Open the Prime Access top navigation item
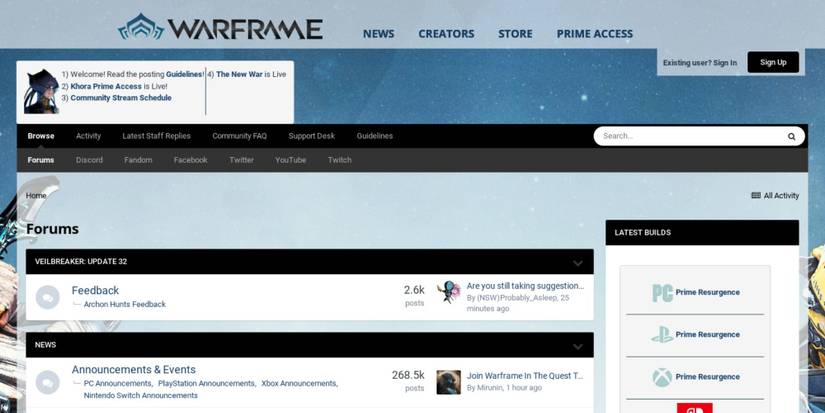The height and width of the screenshot is (413, 825). coord(595,34)
